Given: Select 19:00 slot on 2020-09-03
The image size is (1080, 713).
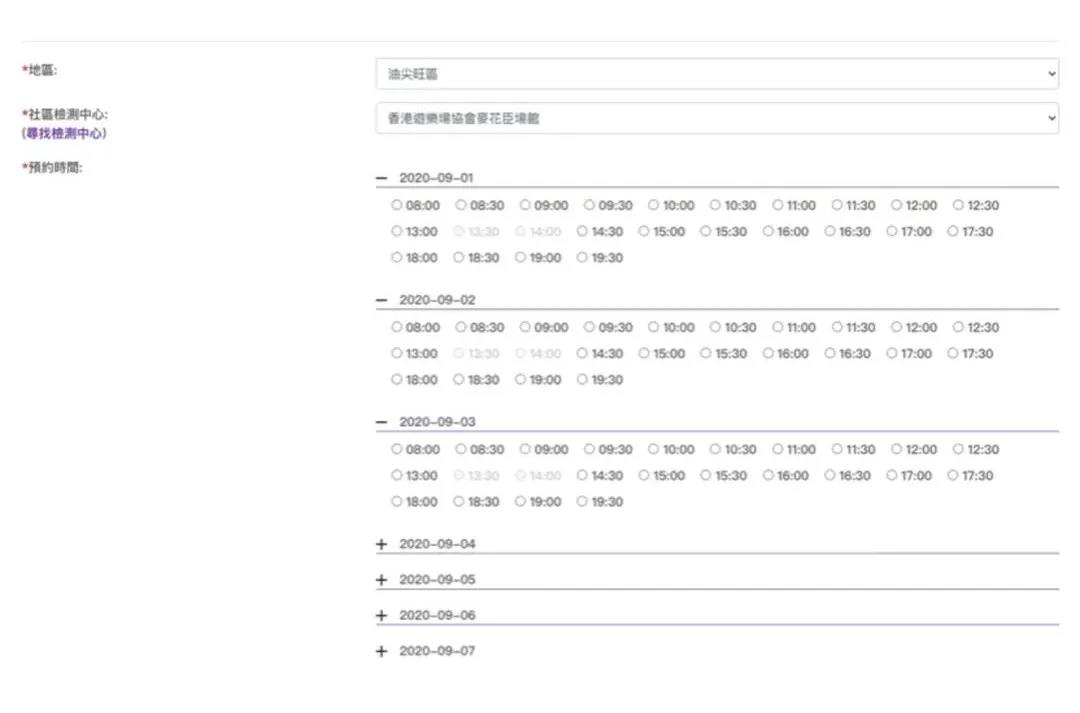Looking at the screenshot, I should click(x=521, y=501).
